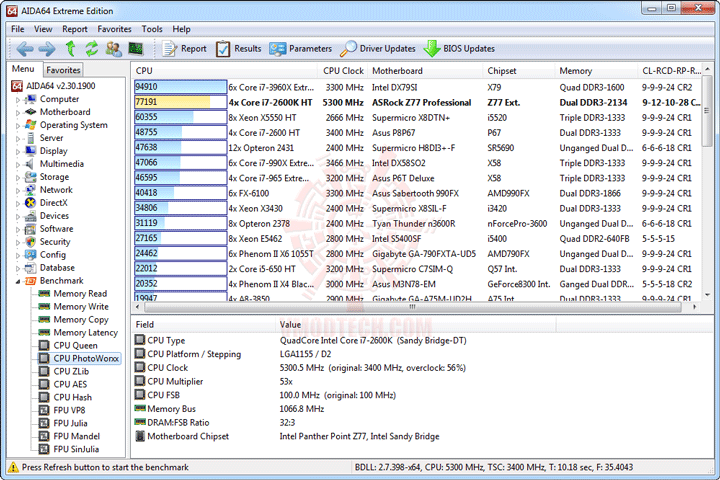
Task: Click the 60355 score bar row
Action: tap(180, 117)
